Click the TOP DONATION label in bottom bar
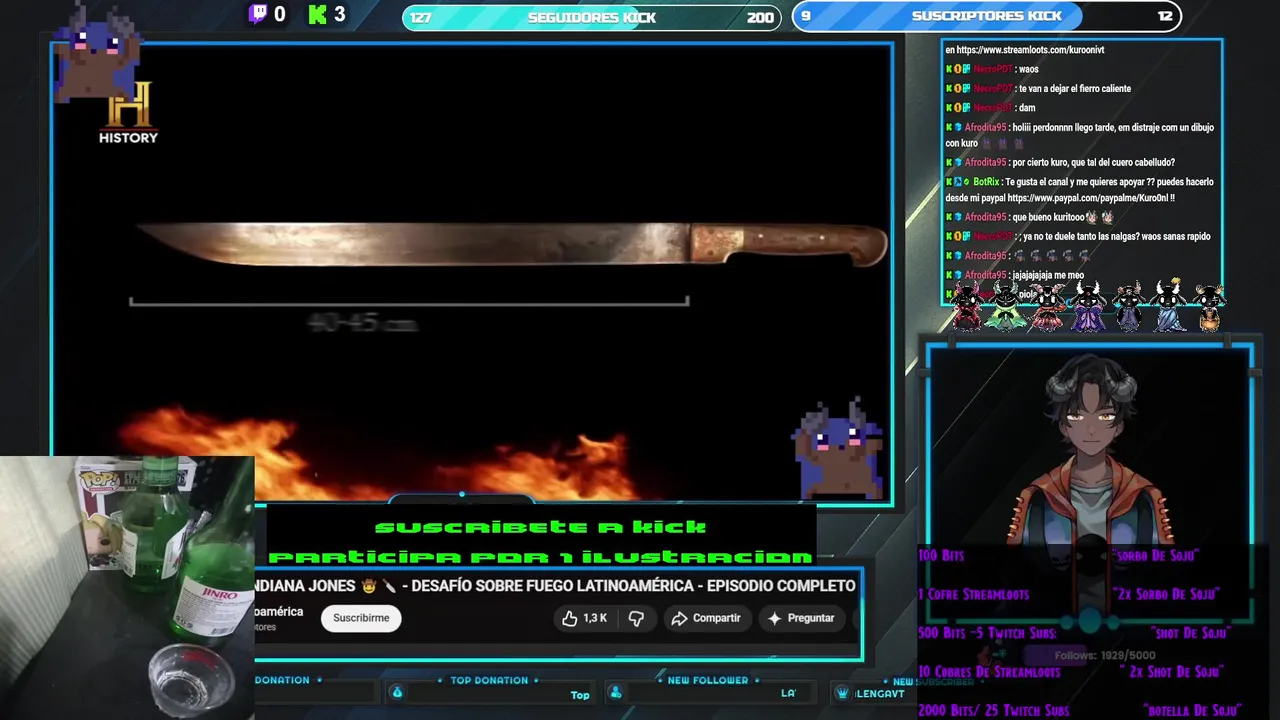This screenshot has width=1280, height=720. tap(489, 680)
